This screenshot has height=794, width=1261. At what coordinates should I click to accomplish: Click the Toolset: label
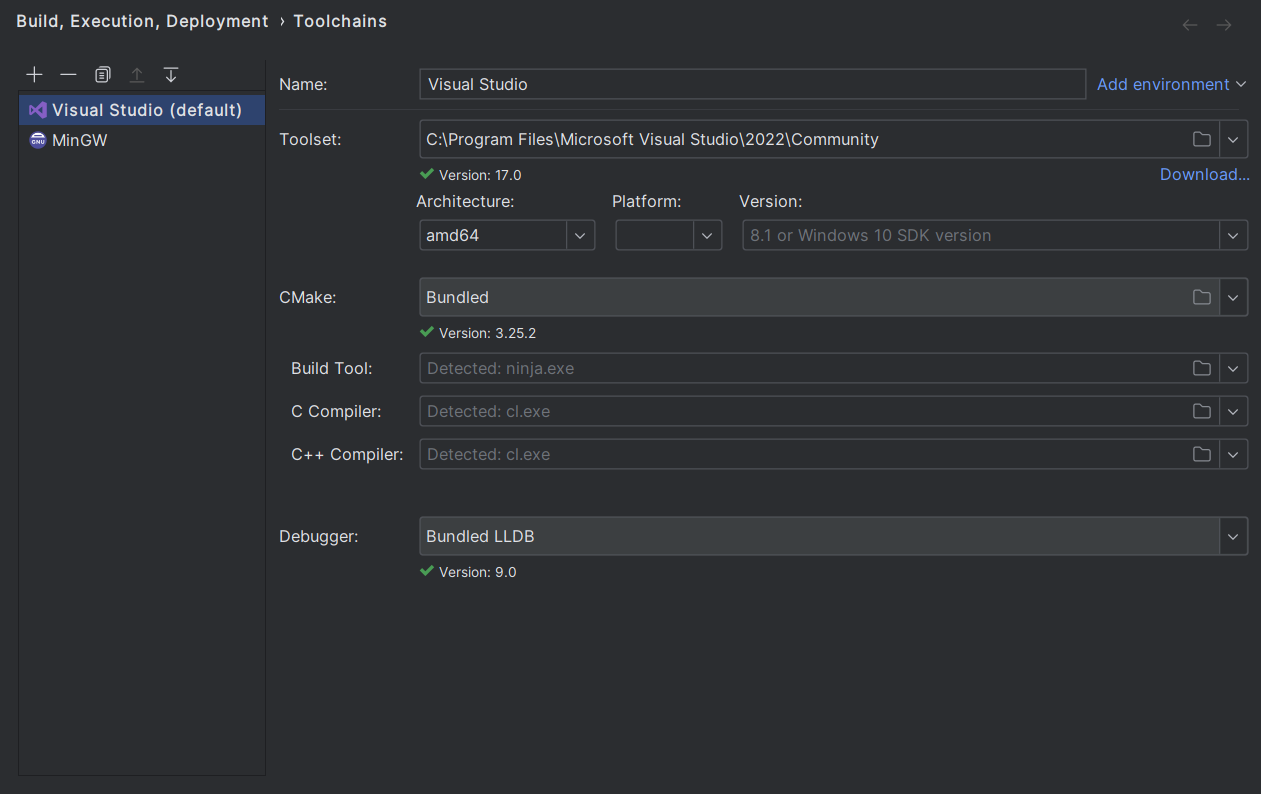(310, 140)
